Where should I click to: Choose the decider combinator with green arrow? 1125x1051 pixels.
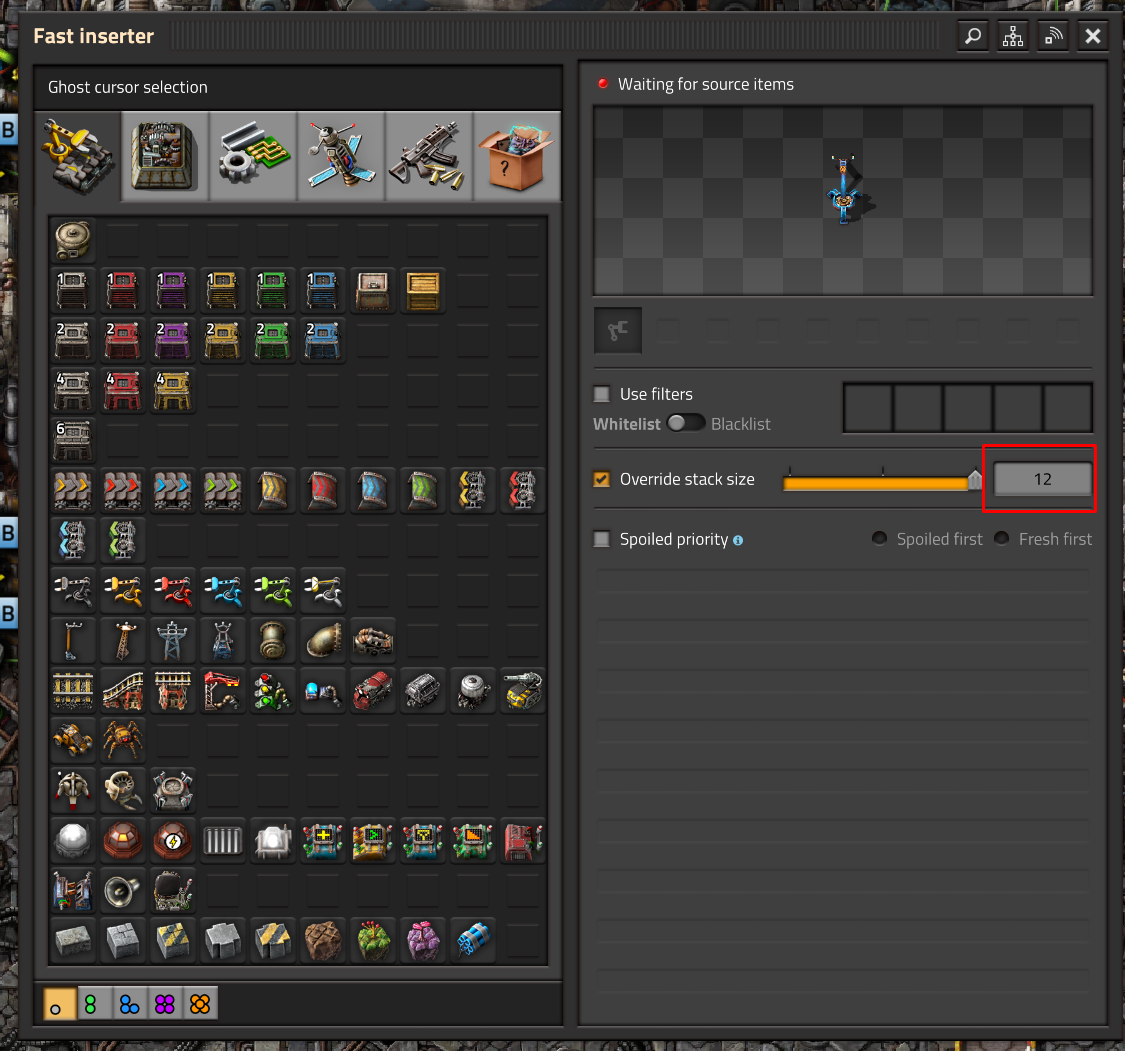[x=373, y=841]
